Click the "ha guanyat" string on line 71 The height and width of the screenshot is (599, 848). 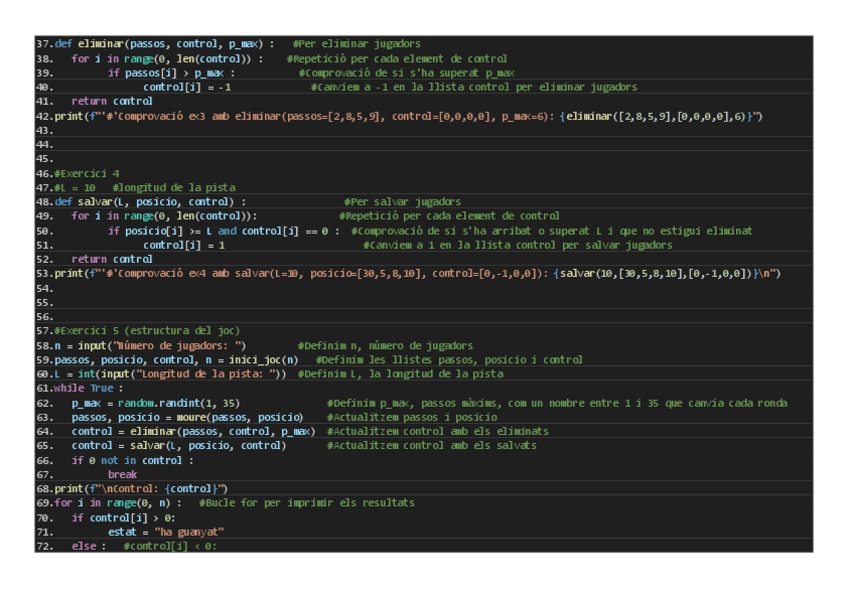click(x=189, y=532)
